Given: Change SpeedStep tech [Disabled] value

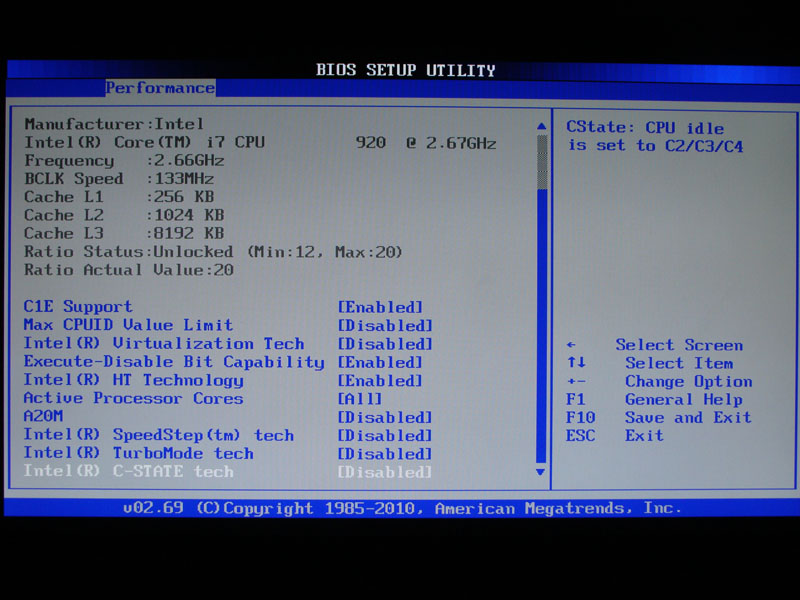Looking at the screenshot, I should [385, 436].
